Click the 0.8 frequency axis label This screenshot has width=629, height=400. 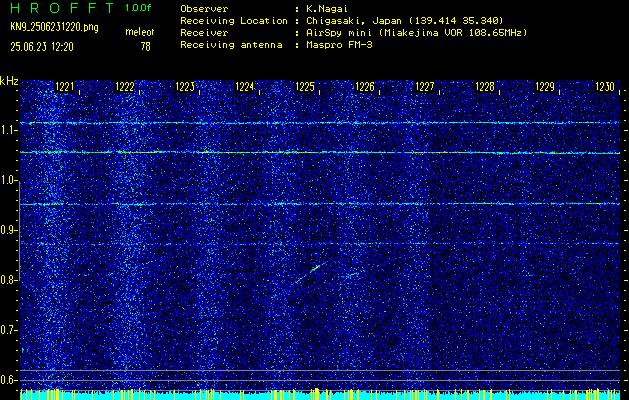(8, 280)
